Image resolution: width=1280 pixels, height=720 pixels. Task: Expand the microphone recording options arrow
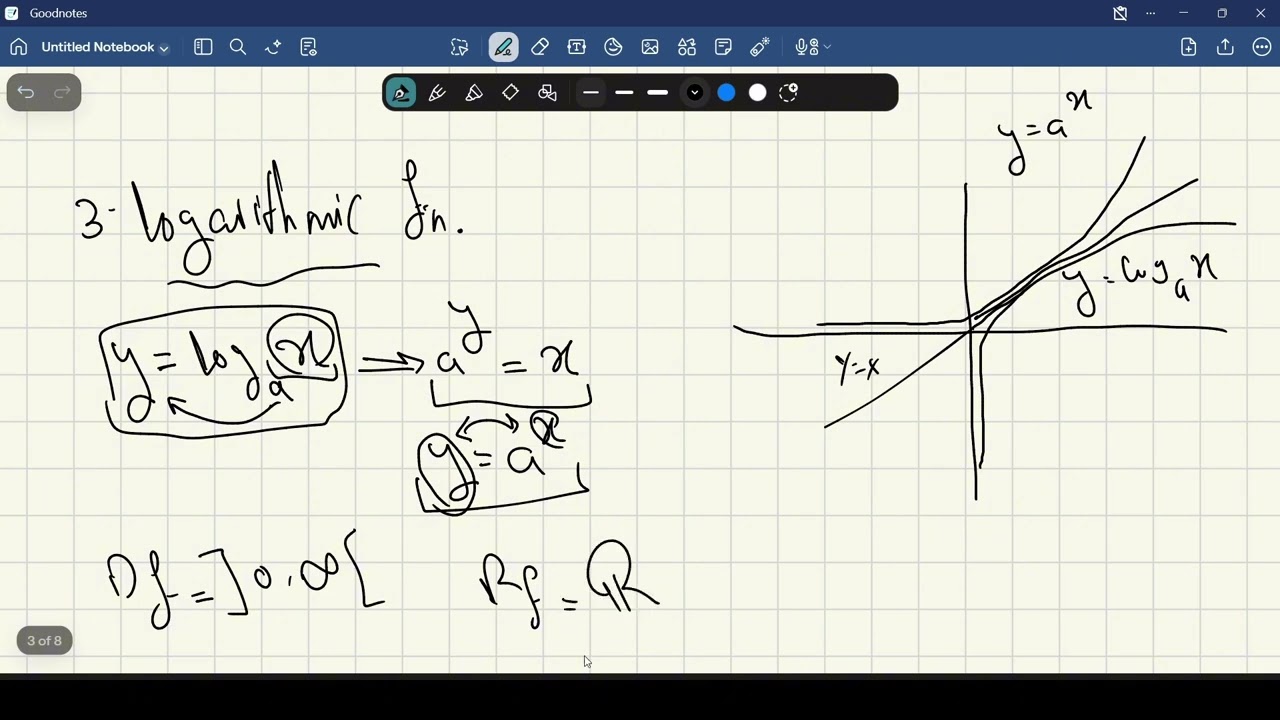(827, 47)
